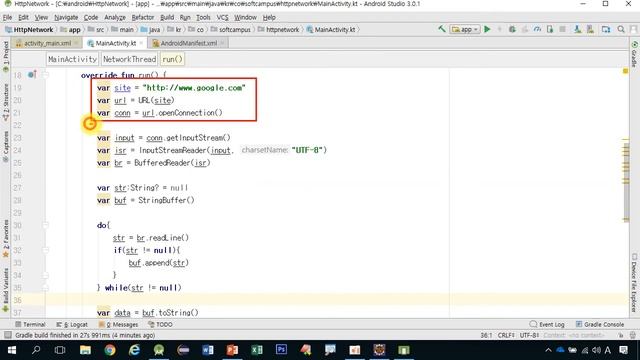
Task: Close the MainActivity.kt tab
Action: click(x=141, y=43)
